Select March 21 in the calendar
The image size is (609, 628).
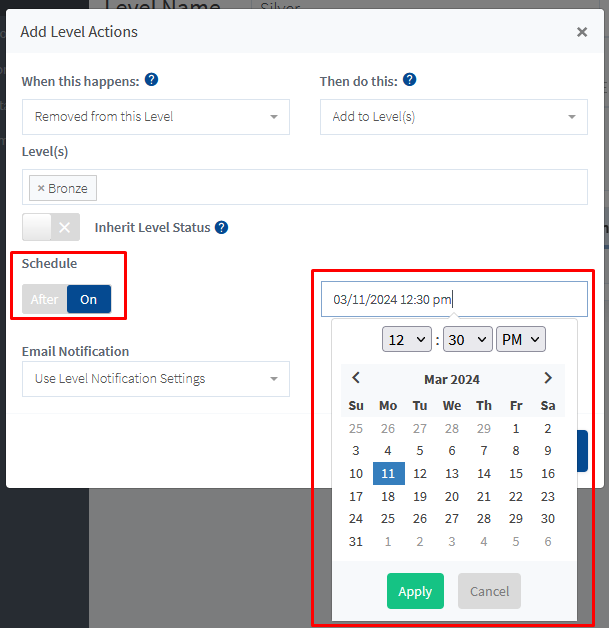click(x=484, y=497)
